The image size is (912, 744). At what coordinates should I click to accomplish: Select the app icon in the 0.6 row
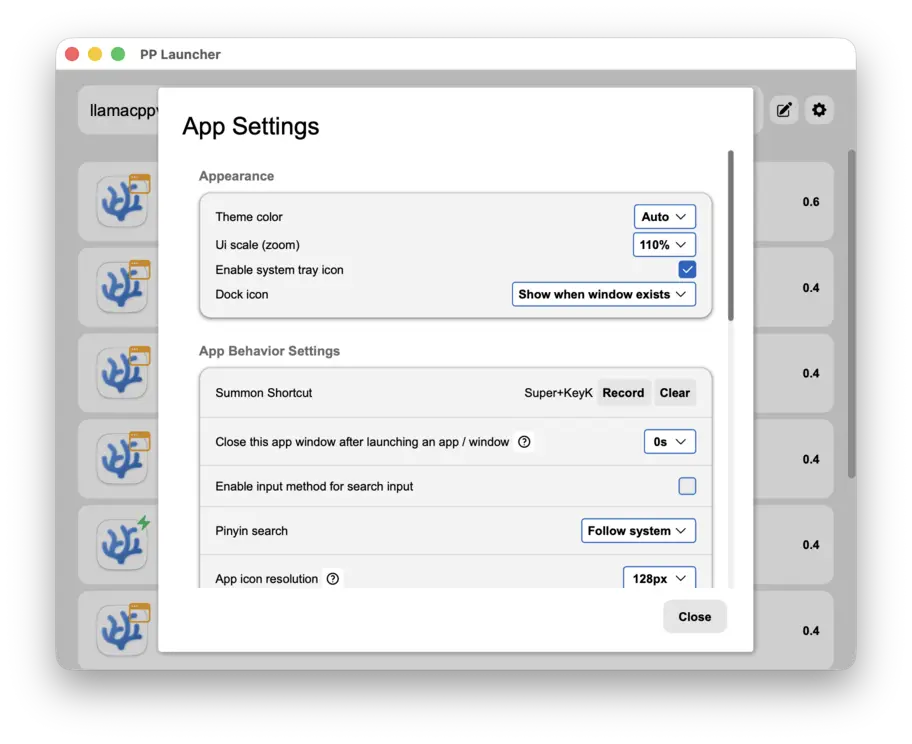pyautogui.click(x=122, y=201)
